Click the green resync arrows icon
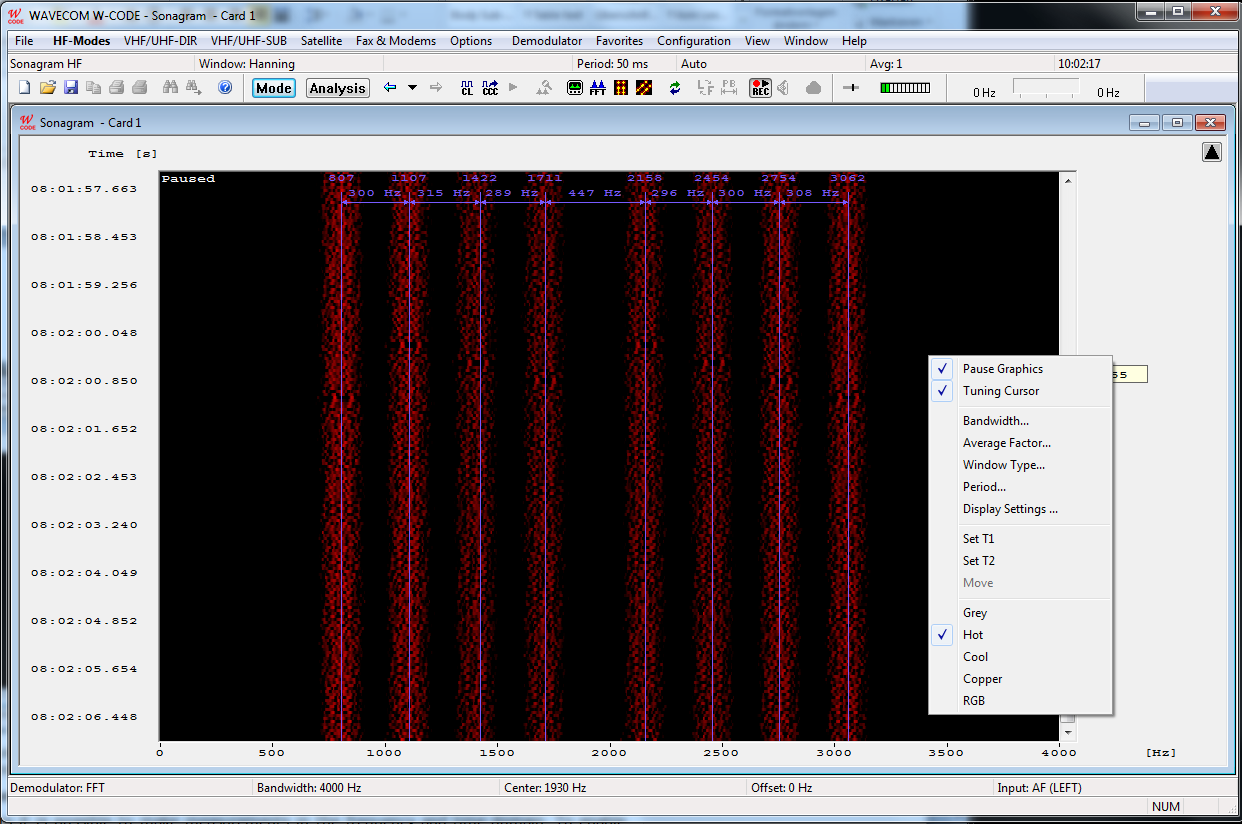 675,88
